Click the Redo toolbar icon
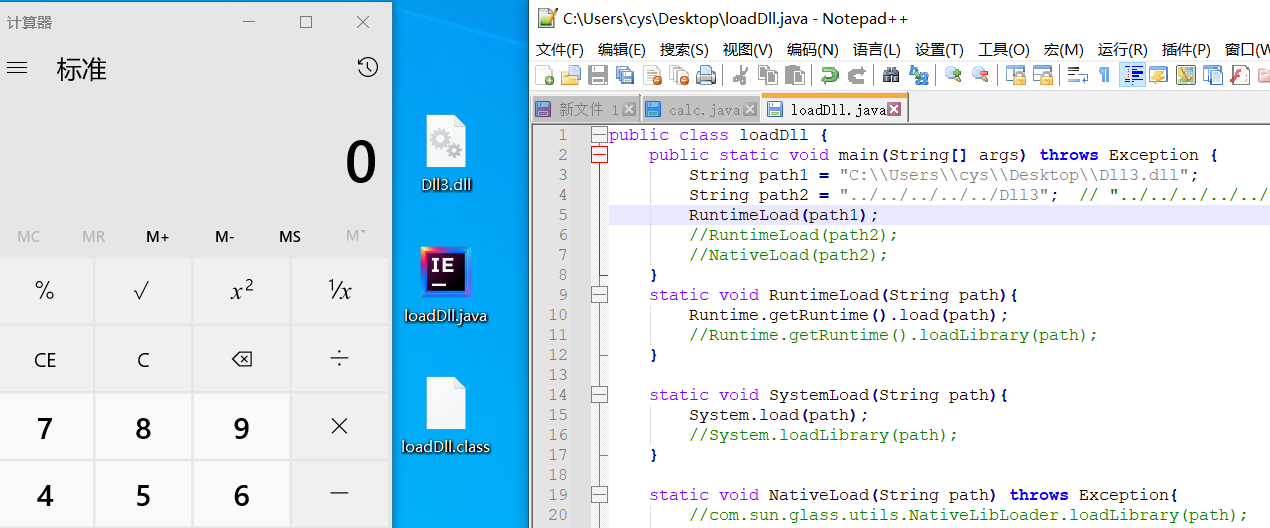Screen dimensions: 1270x528 tap(857, 75)
